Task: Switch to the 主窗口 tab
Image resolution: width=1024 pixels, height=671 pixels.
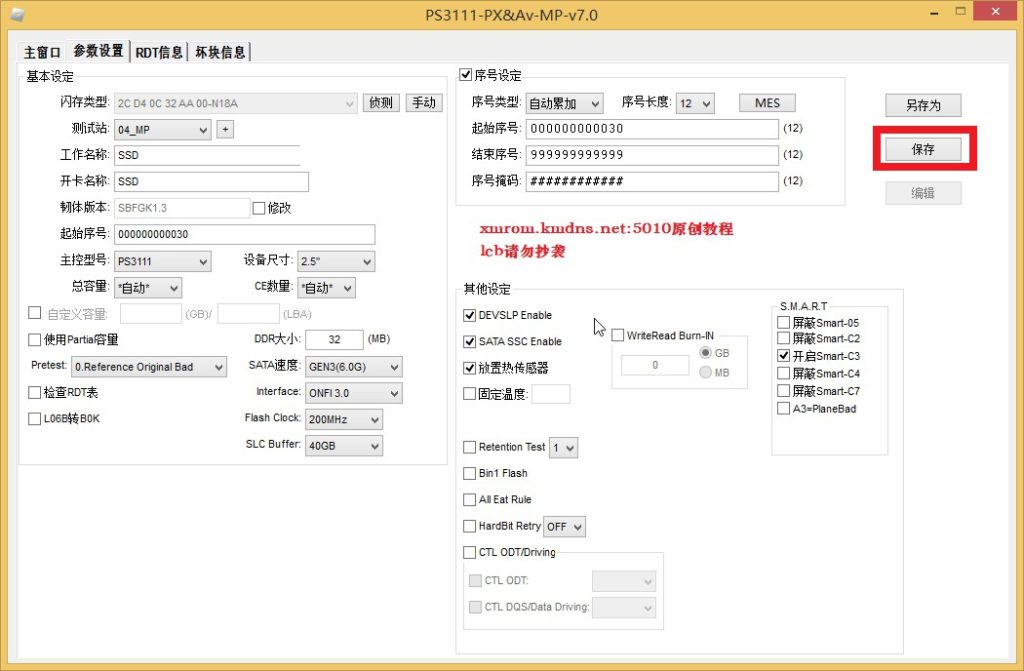Action: coord(42,52)
